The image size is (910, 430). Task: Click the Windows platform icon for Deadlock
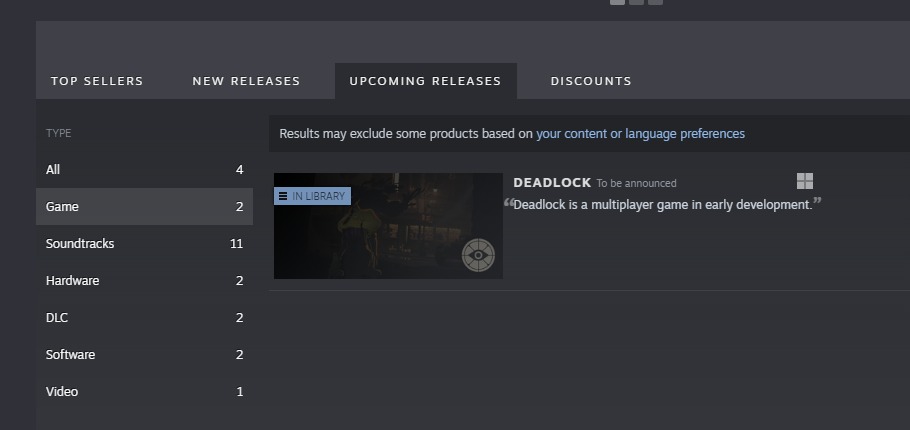click(805, 181)
